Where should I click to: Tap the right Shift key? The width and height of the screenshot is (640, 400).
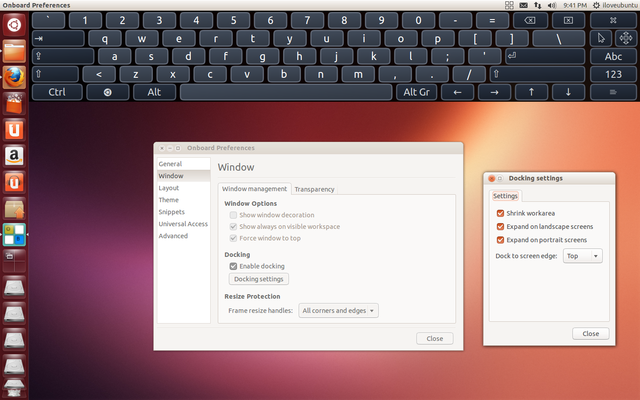[x=537, y=74]
